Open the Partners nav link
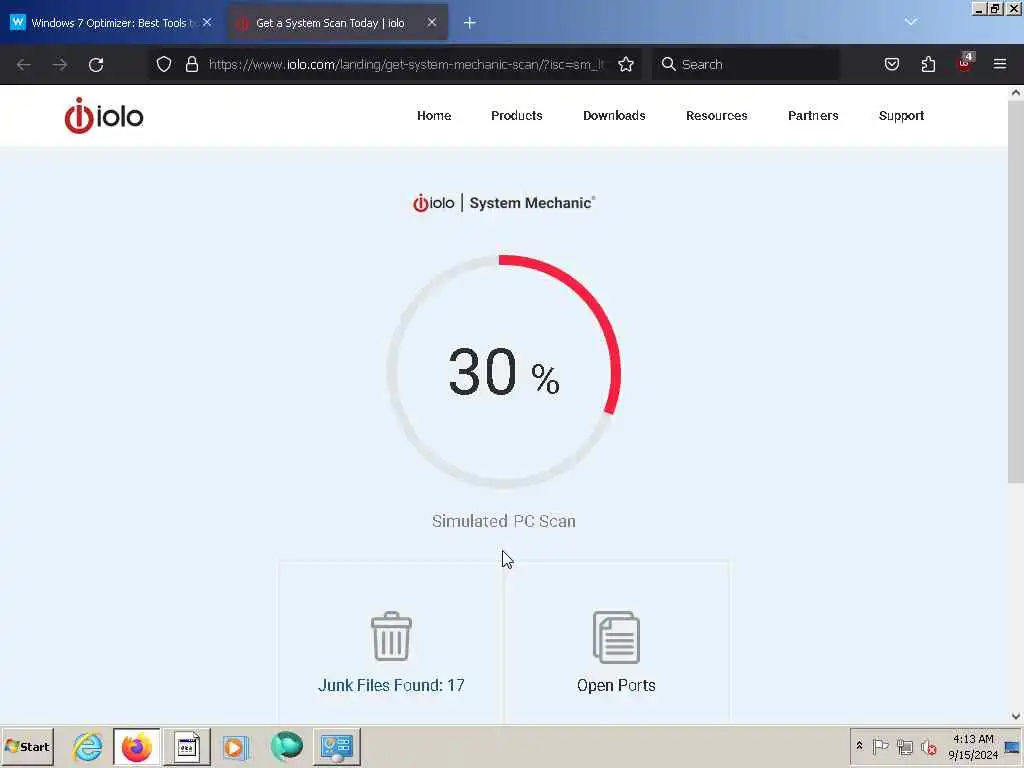The image size is (1024, 768). 813,116
